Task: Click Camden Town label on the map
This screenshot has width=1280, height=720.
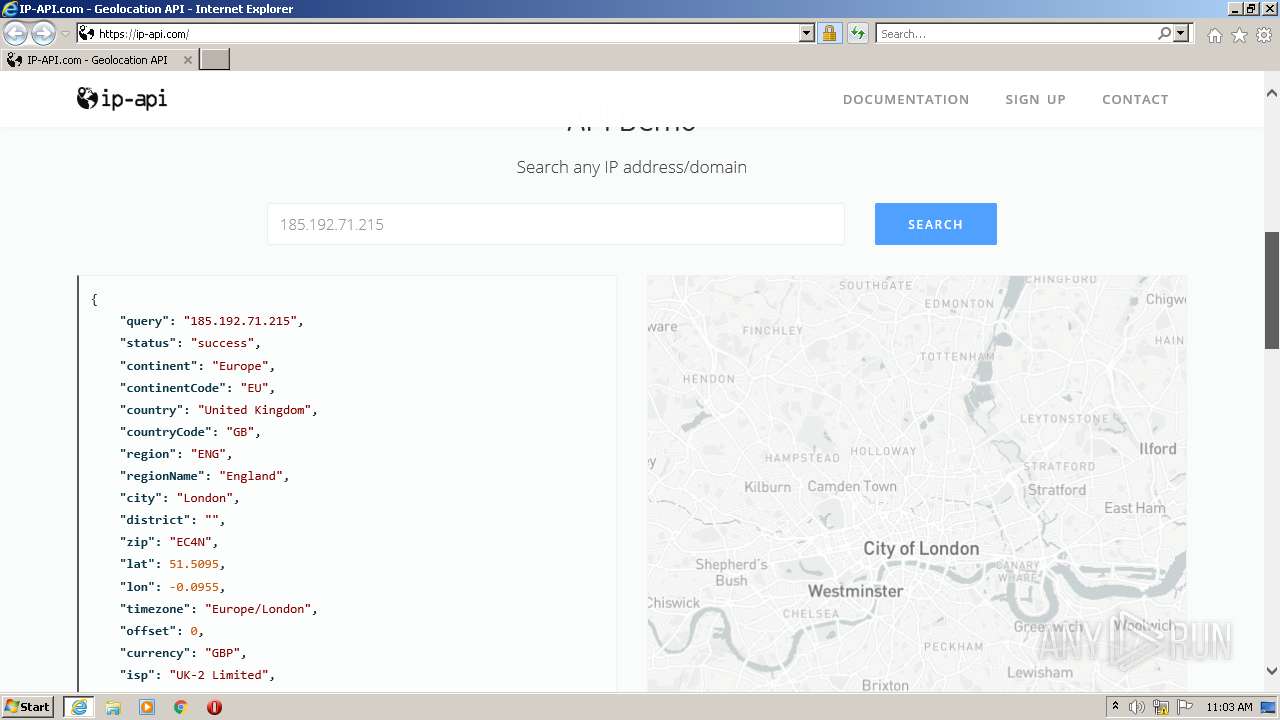Action: (x=852, y=486)
